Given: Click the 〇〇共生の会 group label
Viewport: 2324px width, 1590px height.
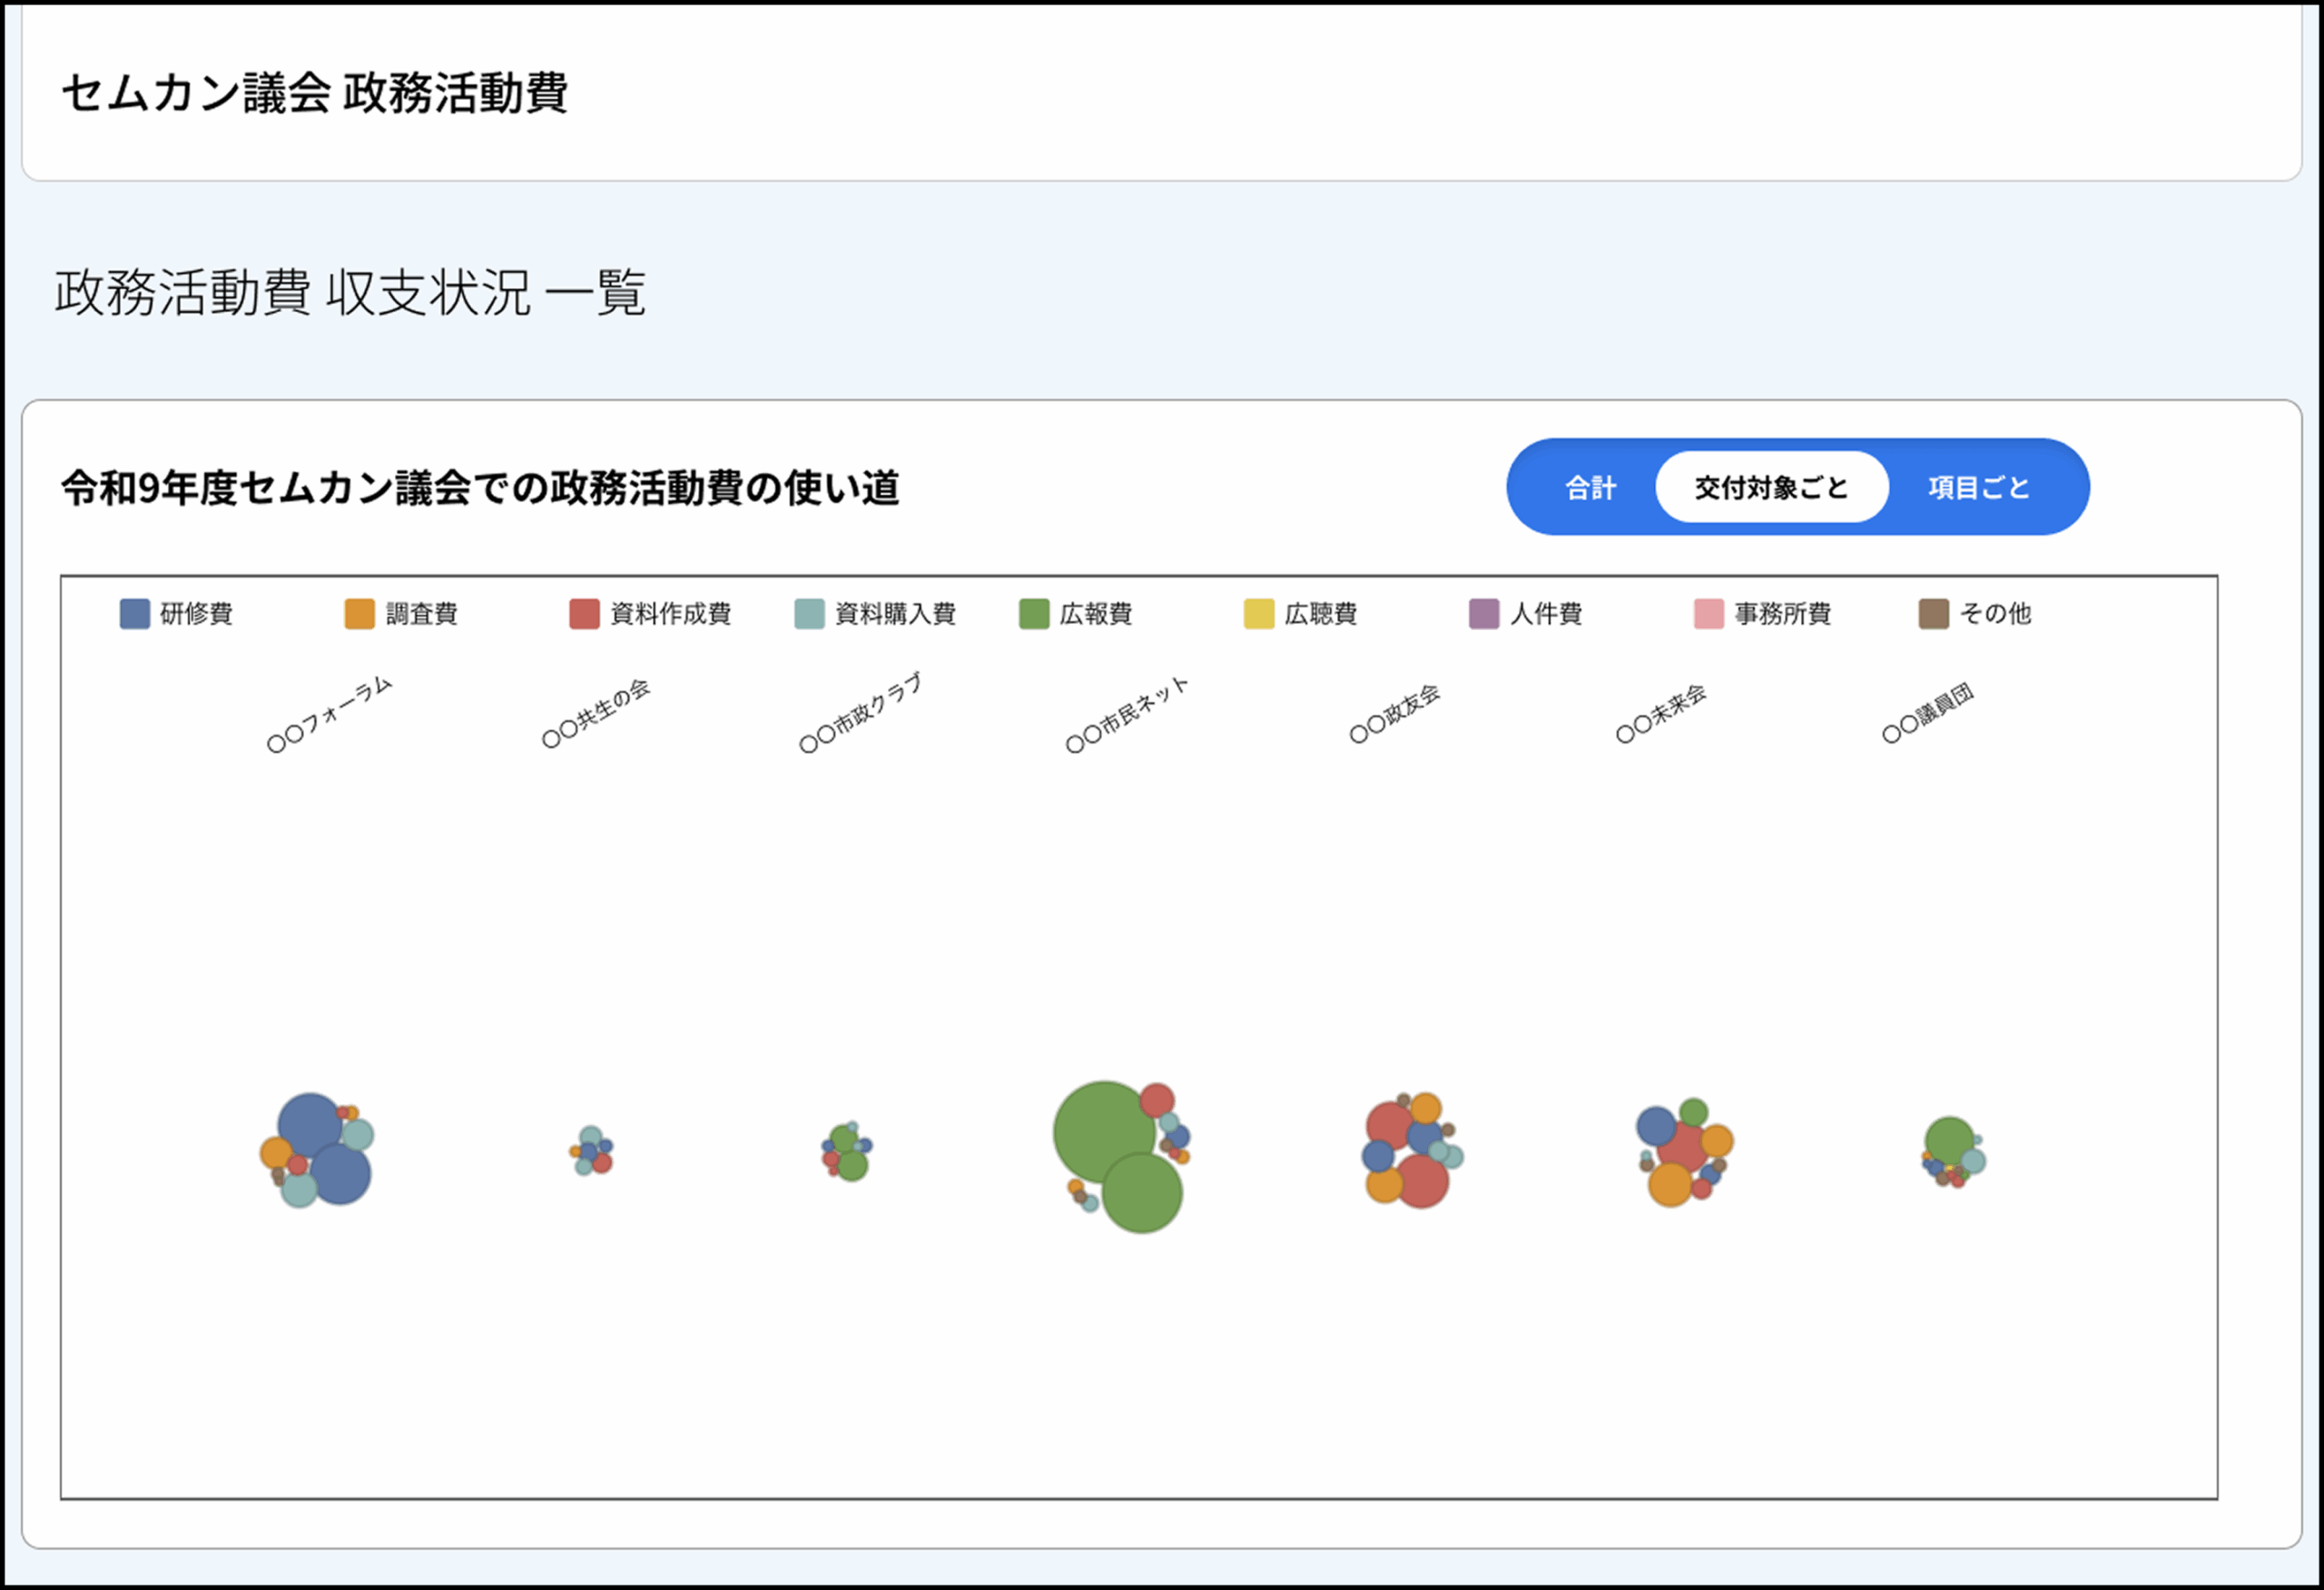Looking at the screenshot, I should [596, 713].
